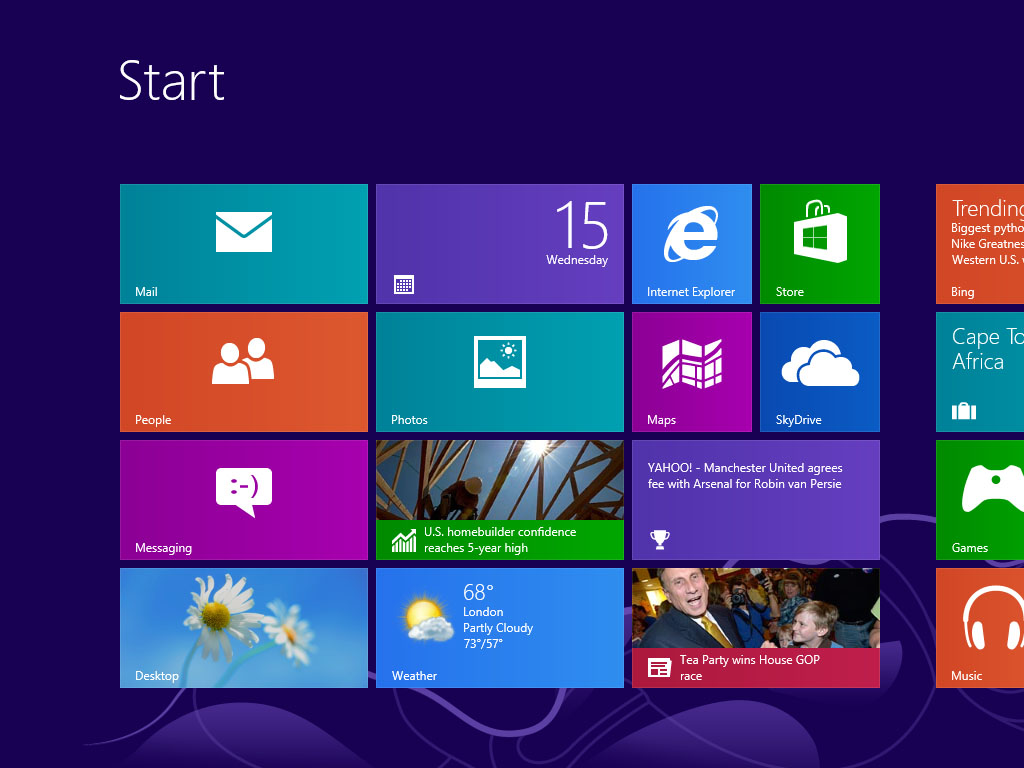Launch Internet Explorer from its tile
This screenshot has width=1024, height=768.
click(x=691, y=243)
